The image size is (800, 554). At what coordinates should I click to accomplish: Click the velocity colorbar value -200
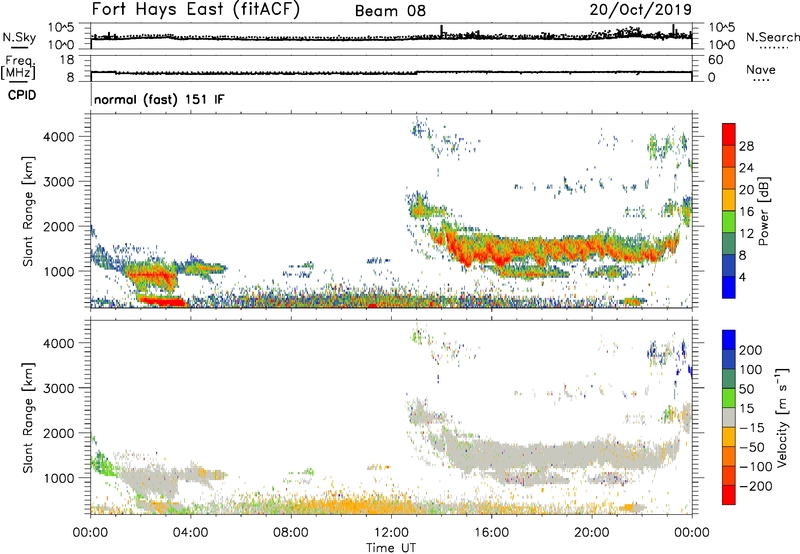tap(755, 486)
